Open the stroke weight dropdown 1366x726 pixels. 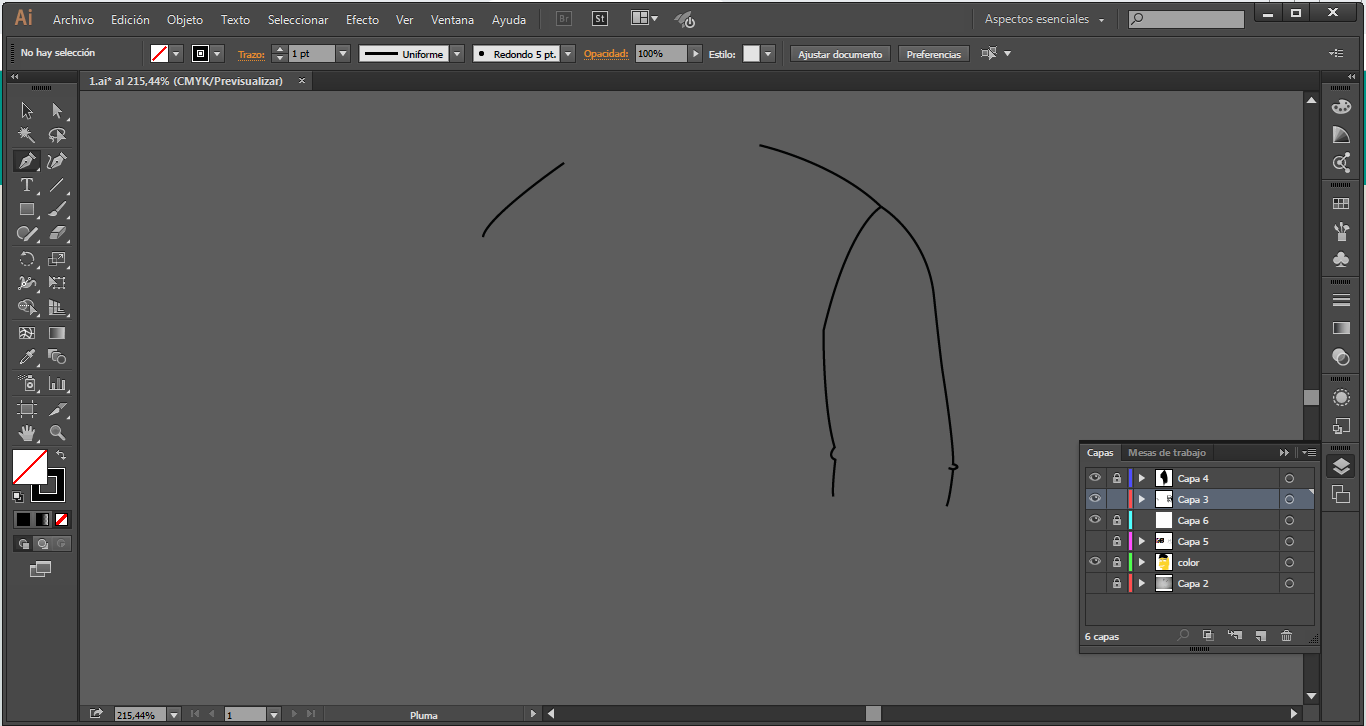click(343, 54)
